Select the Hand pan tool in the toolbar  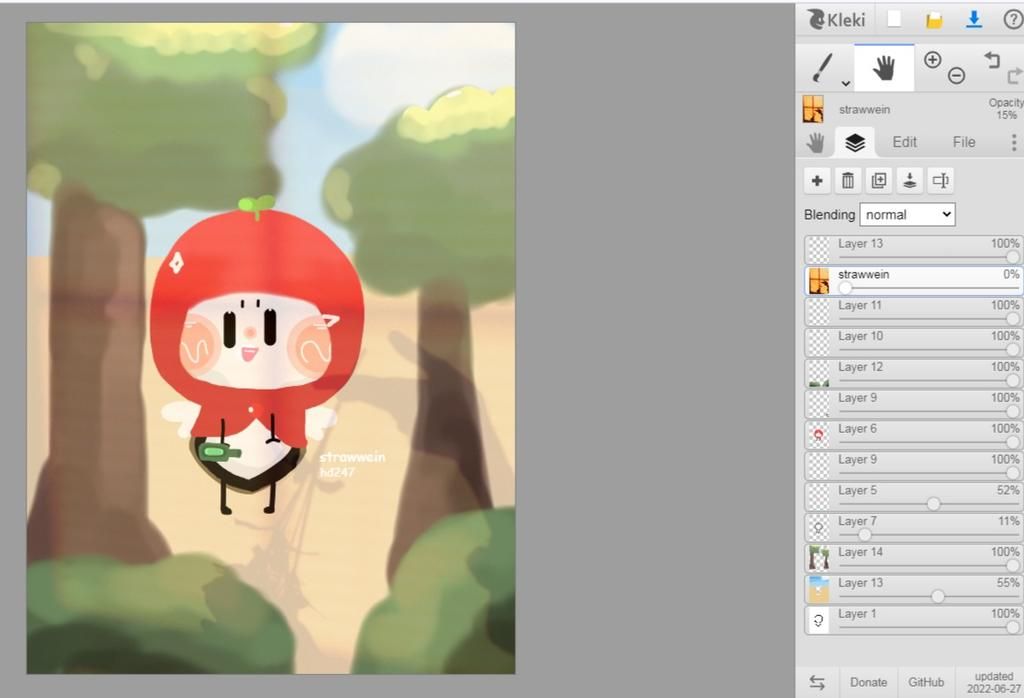pyautogui.click(x=884, y=68)
